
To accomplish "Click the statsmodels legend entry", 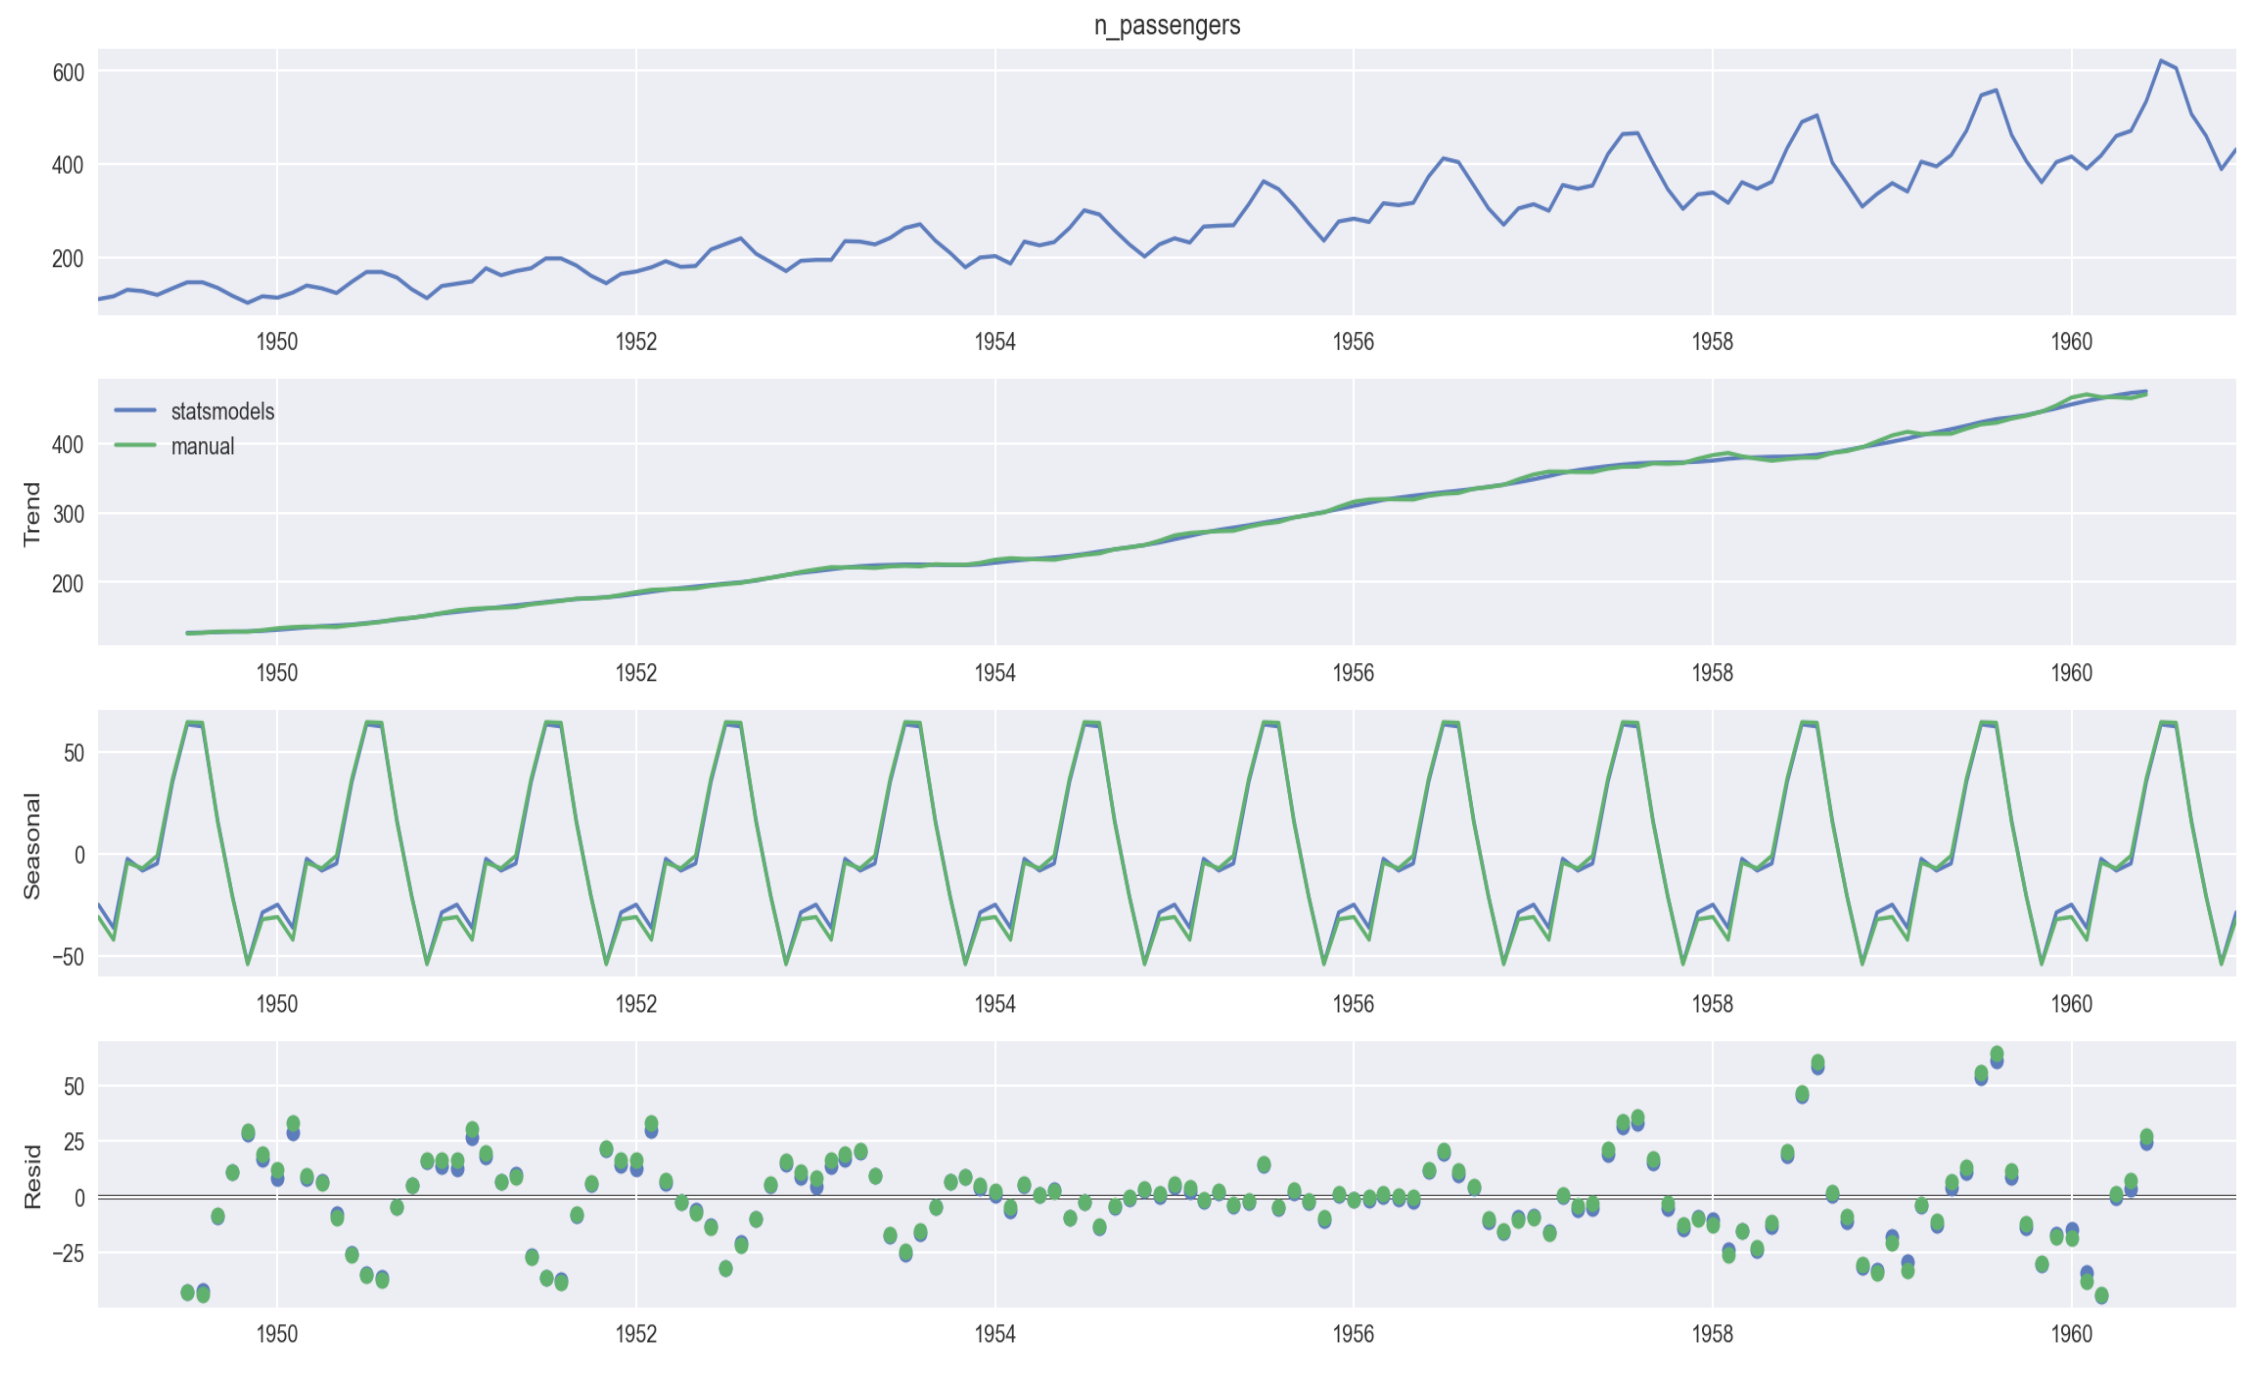I will tap(222, 411).
